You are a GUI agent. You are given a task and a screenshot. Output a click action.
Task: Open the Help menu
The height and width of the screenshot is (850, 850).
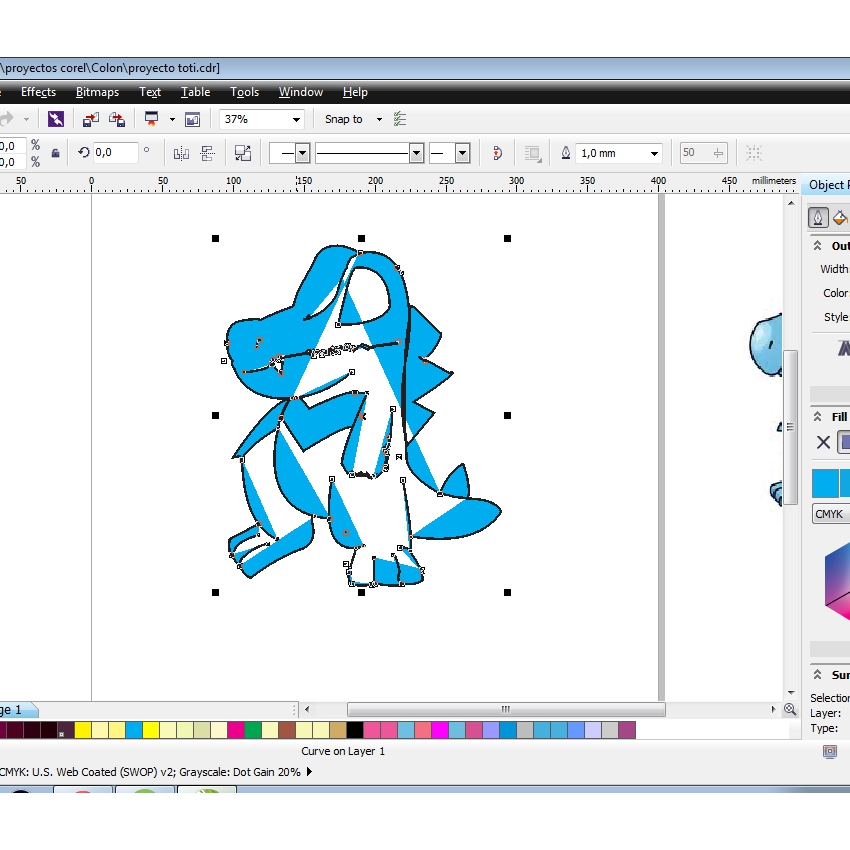coord(356,92)
